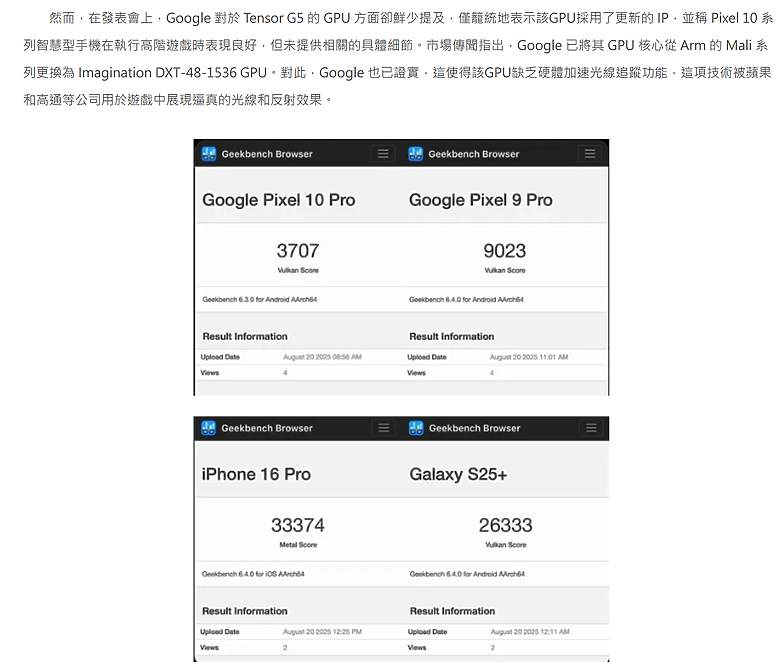Click 'Geekbench 6.4.0 for iOS AArch64' text
Viewport: 780px width, 667px height.
[253, 574]
